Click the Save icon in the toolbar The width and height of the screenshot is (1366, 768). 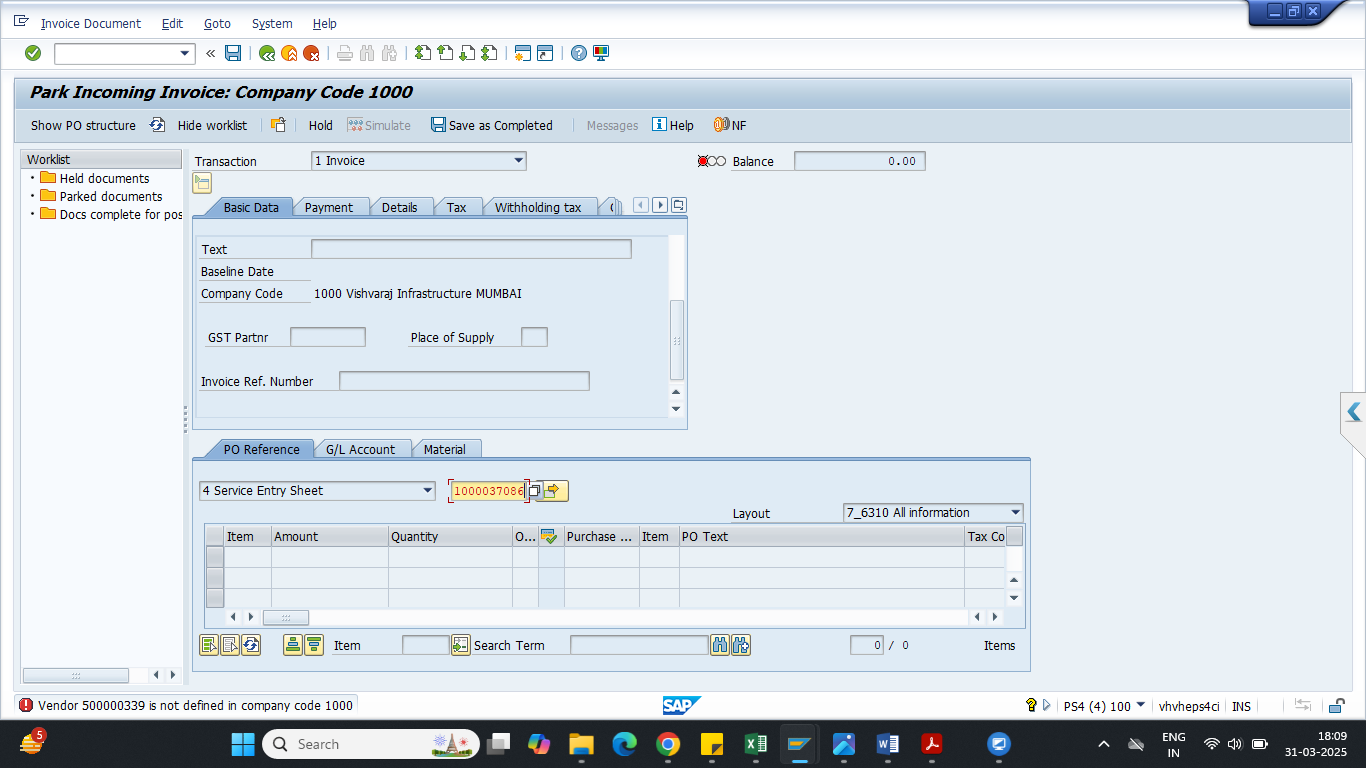[233, 53]
